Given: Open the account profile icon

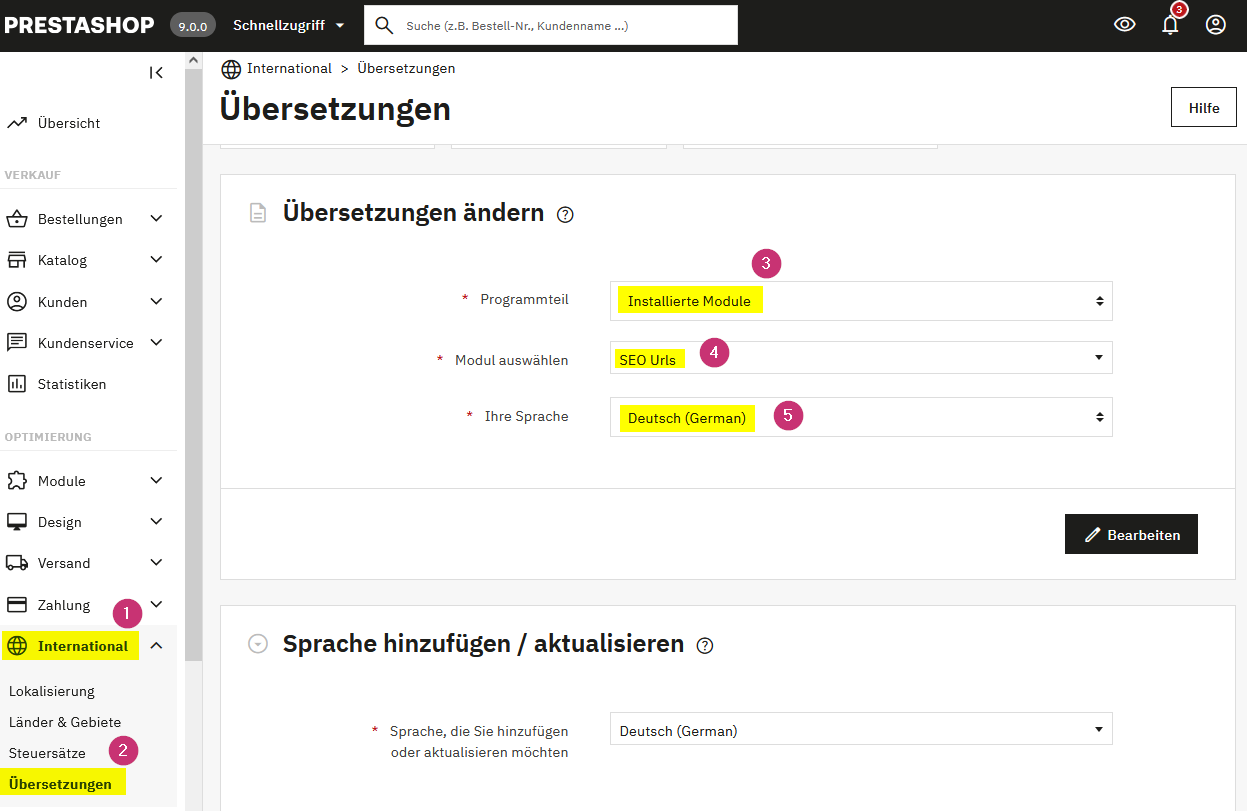Looking at the screenshot, I should pyautogui.click(x=1215, y=24).
